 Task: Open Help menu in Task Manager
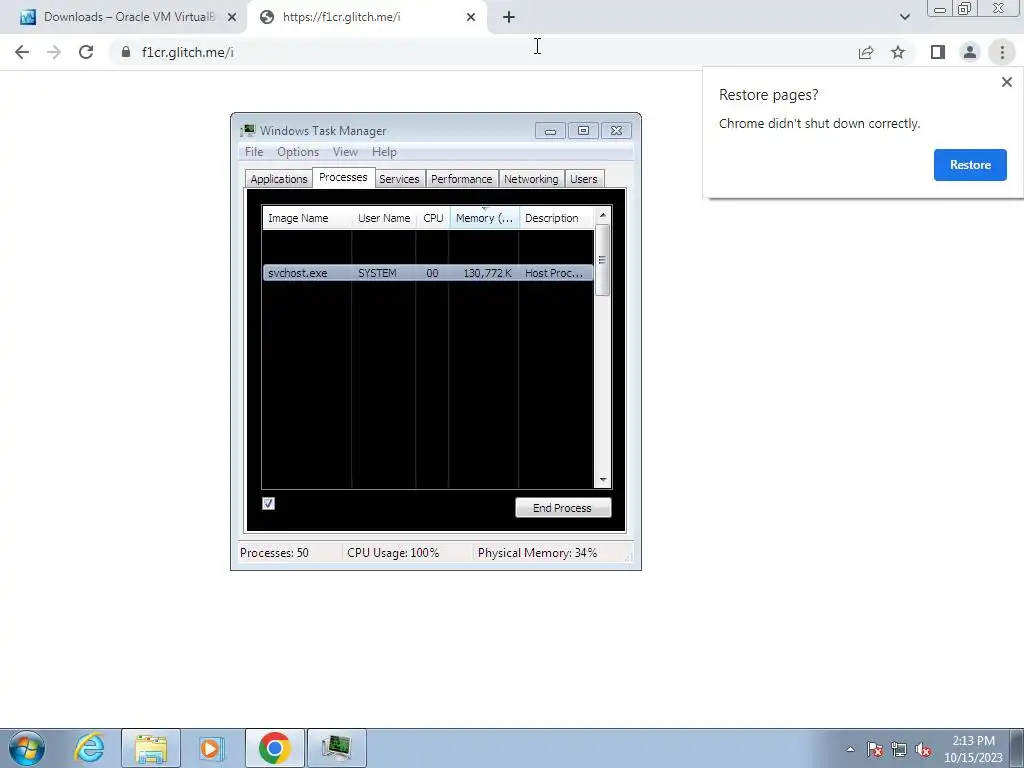point(384,152)
